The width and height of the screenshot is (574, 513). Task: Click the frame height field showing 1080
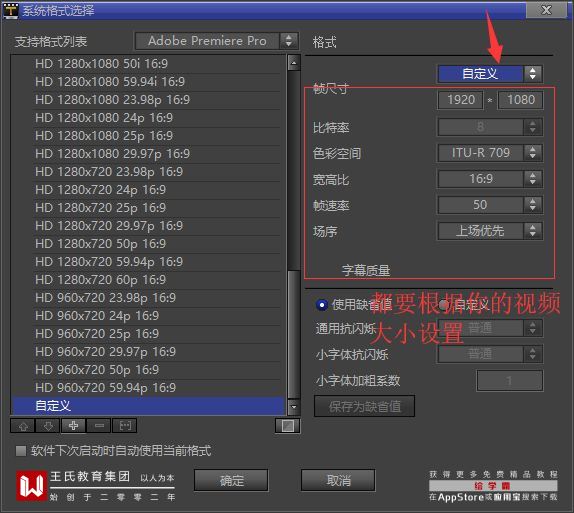tap(520, 100)
